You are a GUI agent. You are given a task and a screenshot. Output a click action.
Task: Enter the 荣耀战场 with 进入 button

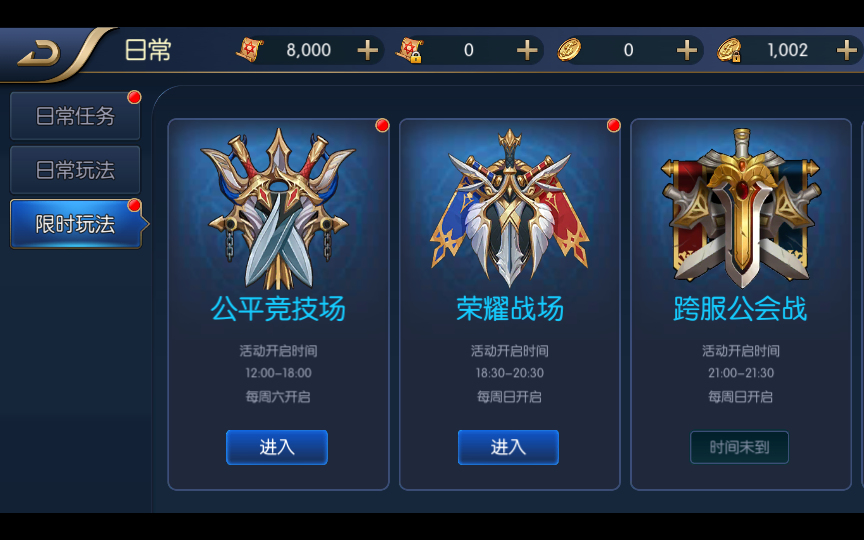[x=508, y=447]
